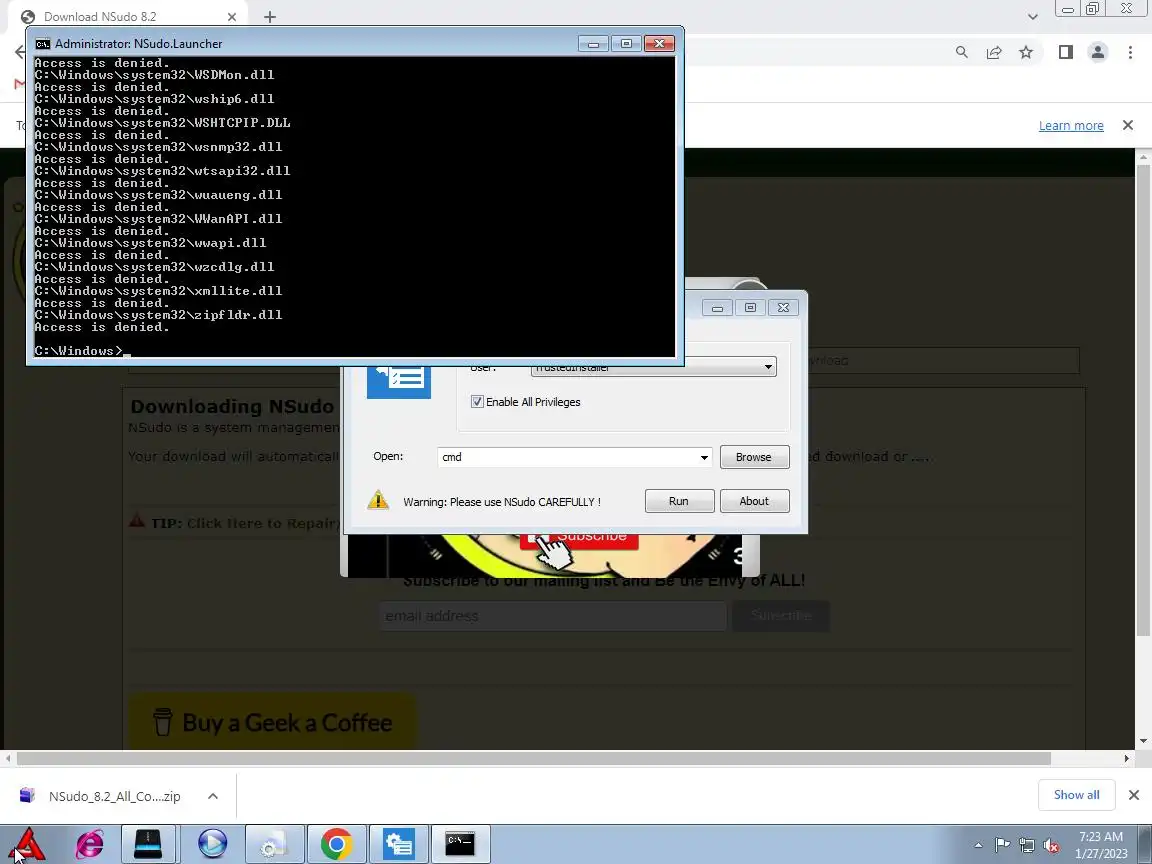
Task: Expand the Open command combo box arrow
Action: click(x=704, y=457)
